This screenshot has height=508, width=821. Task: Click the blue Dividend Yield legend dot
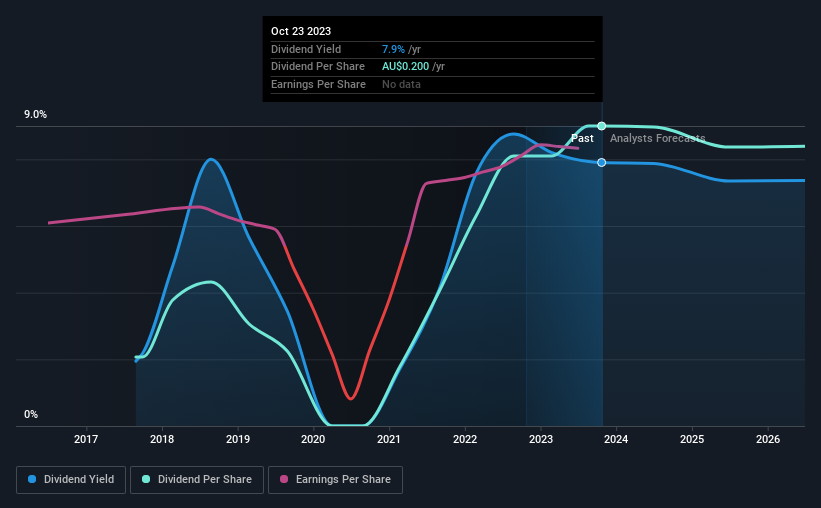coord(32,479)
